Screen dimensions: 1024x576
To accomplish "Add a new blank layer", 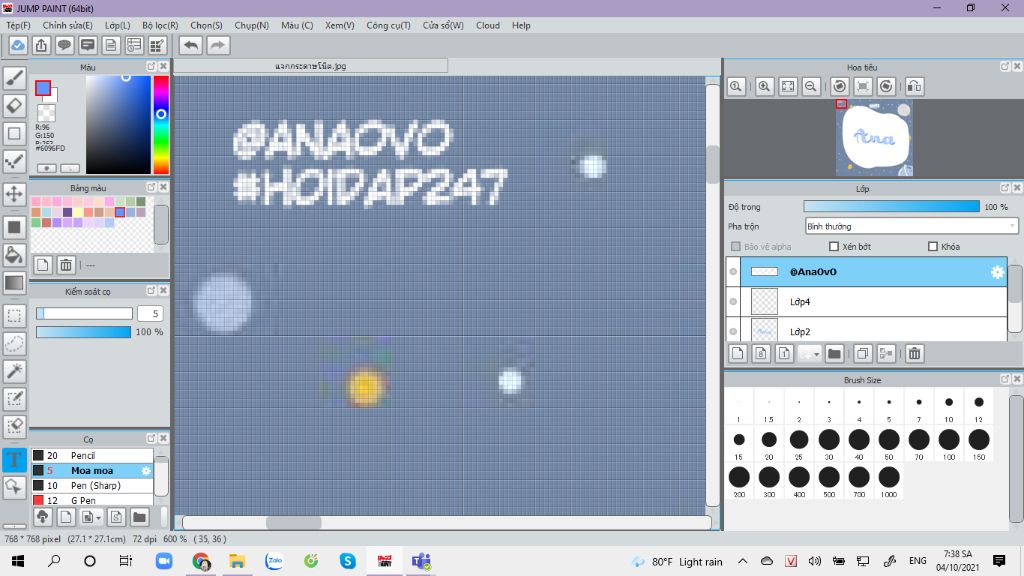I will click(737, 353).
